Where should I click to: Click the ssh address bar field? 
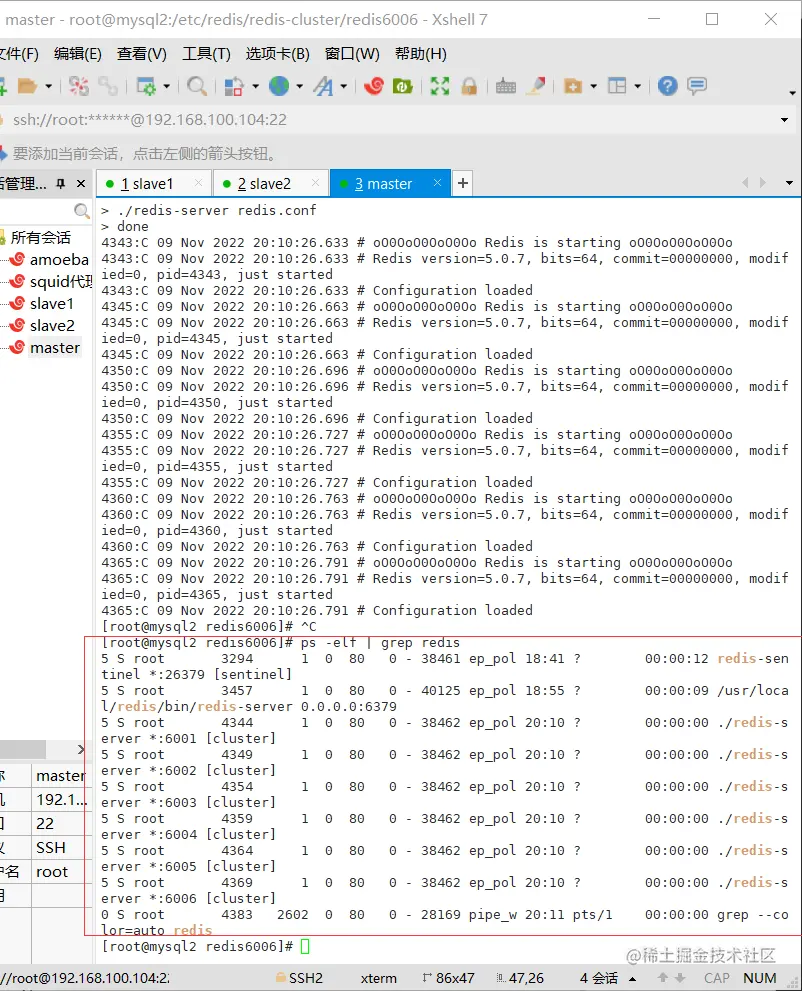tap(392, 119)
